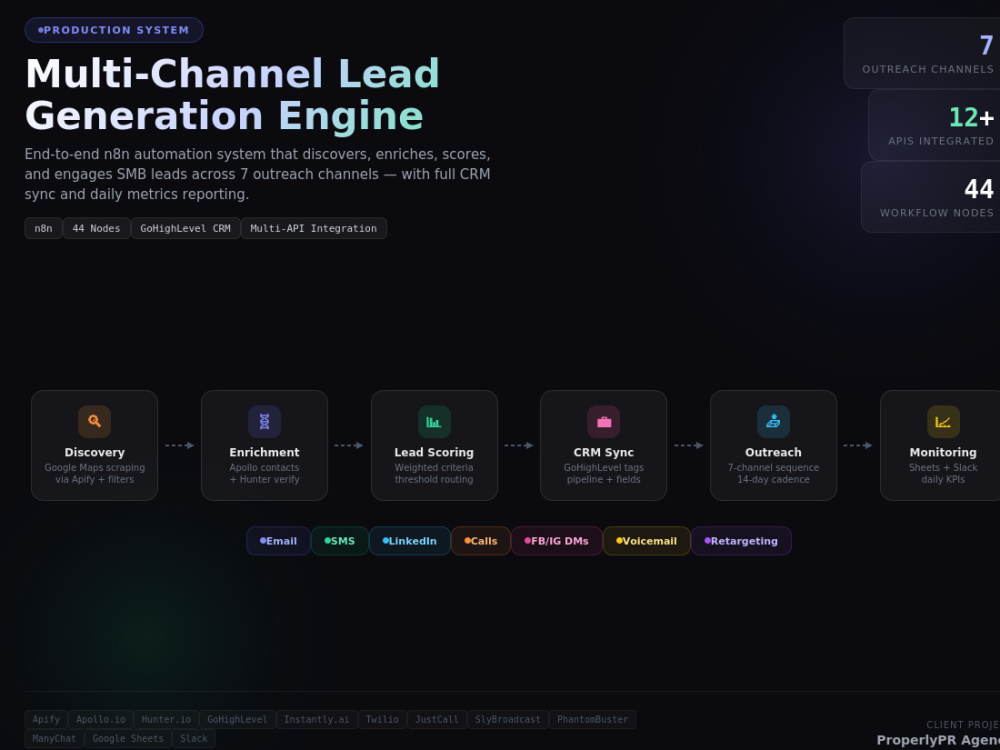Select the FB/IG DMs channel pill
Viewport: 1000px width, 750px height.
(556, 541)
